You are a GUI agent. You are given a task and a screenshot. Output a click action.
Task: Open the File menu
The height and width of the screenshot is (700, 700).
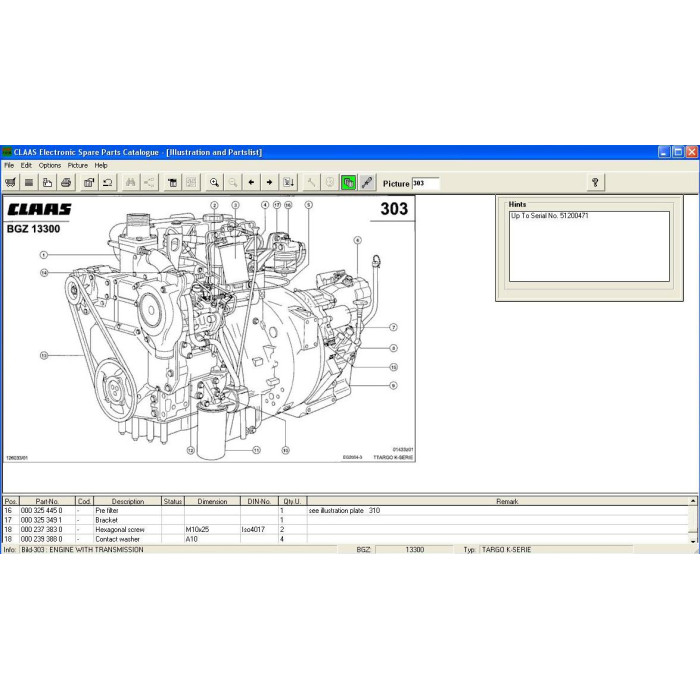pyautogui.click(x=9, y=165)
